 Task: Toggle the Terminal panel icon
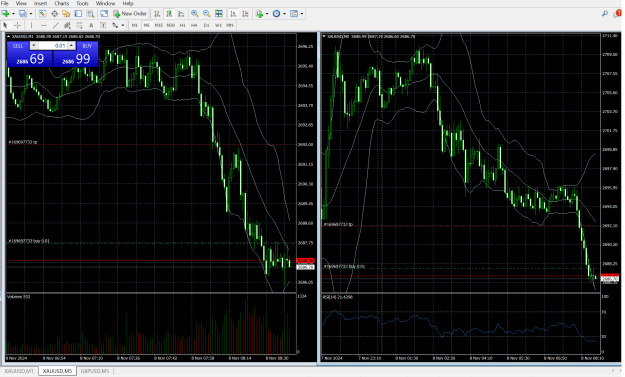pyautogui.click(x=78, y=14)
